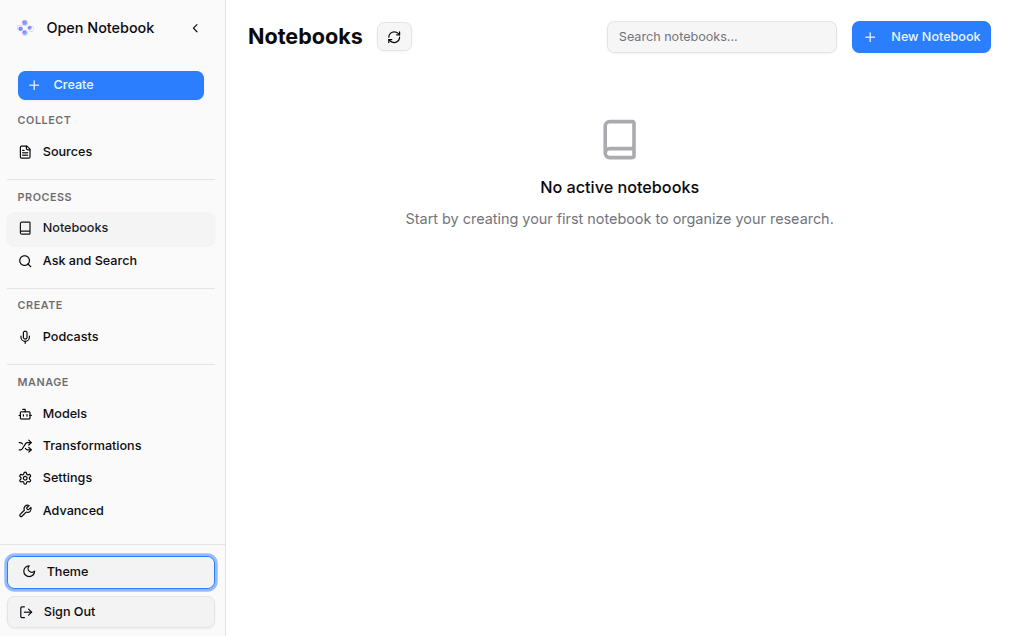Collapse the sidebar with the chevron
The height and width of the screenshot is (636, 1011).
click(195, 28)
